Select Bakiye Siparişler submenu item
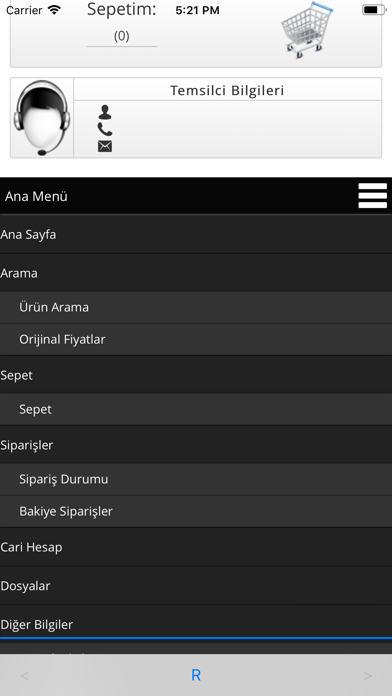This screenshot has height=696, width=392. click(196, 511)
